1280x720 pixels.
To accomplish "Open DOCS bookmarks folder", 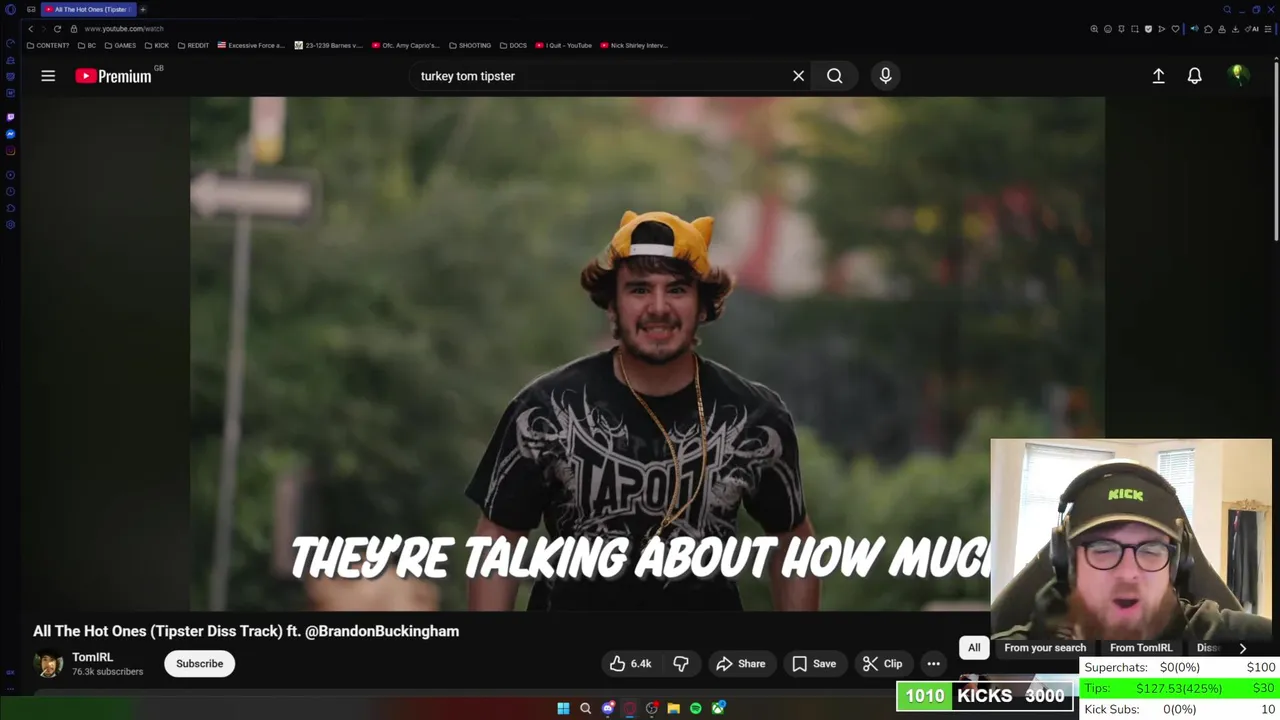I will pyautogui.click(x=513, y=45).
